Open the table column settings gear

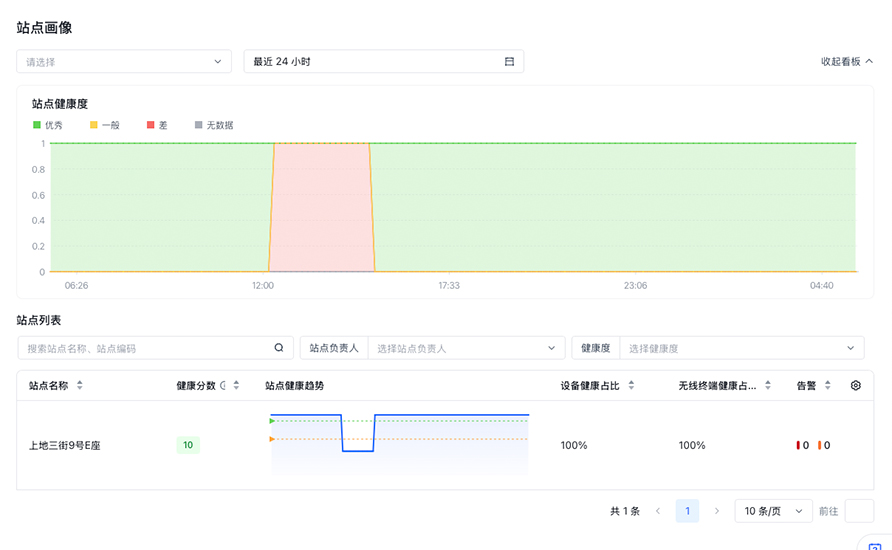tap(855, 385)
